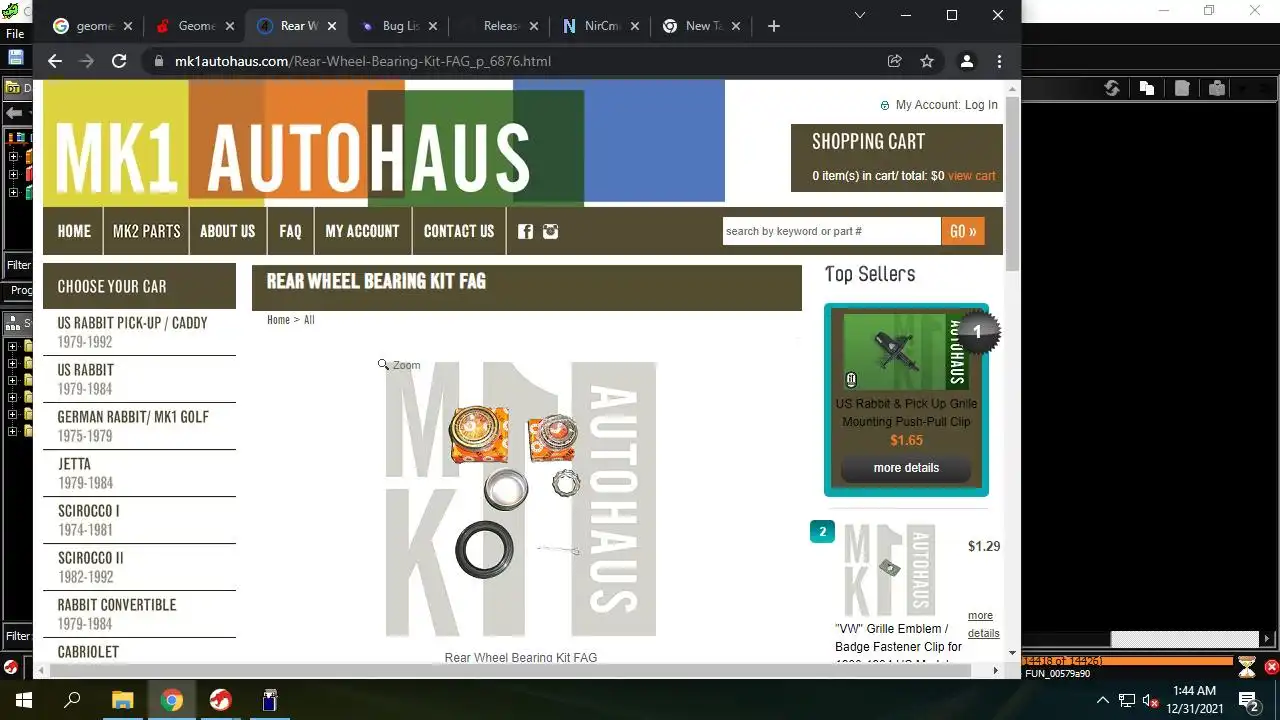Click the red cancel icon by progress bar
The height and width of the screenshot is (720, 1280).
tap(1272, 666)
